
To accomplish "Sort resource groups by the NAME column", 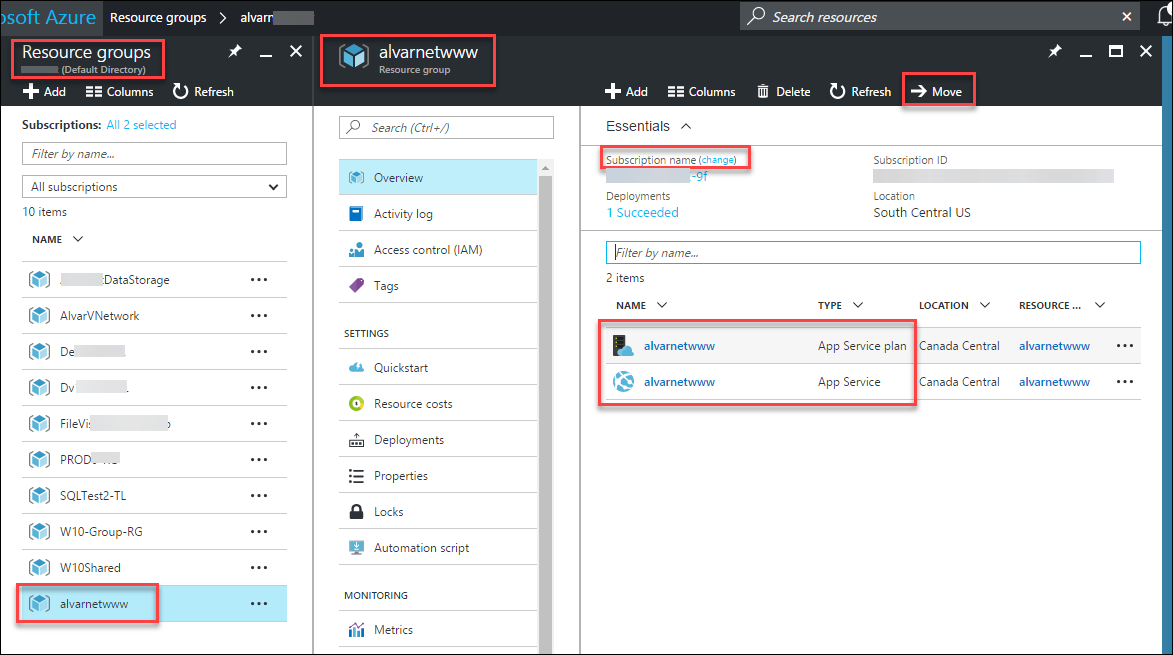I will pyautogui.click(x=57, y=239).
